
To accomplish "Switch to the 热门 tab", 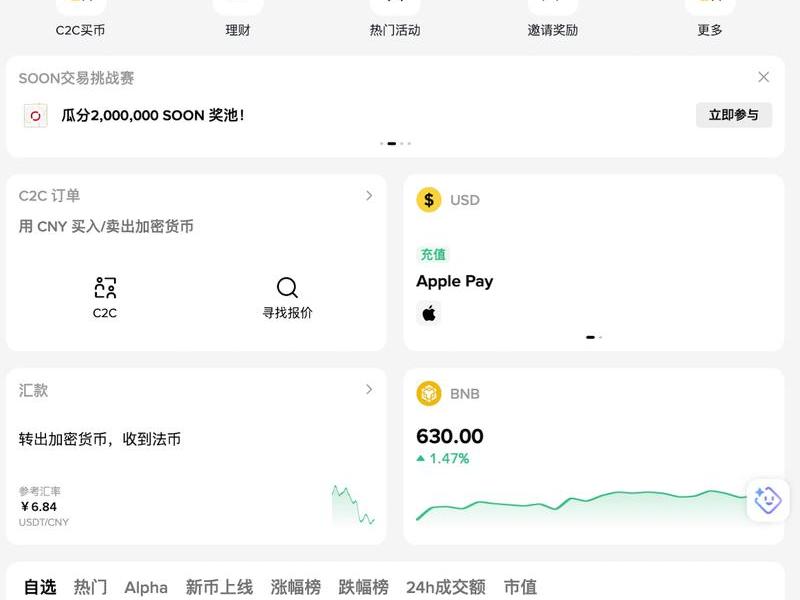I will pos(90,587).
